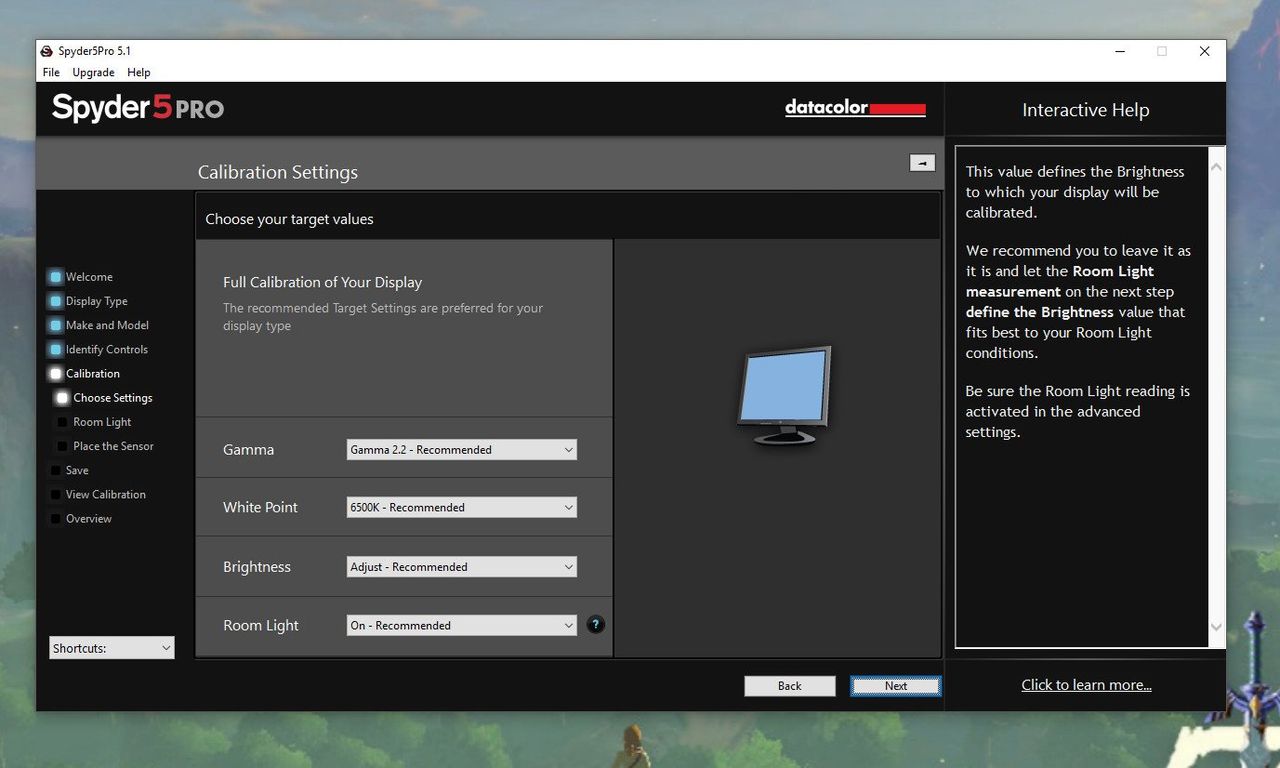Minimize the Spyder5Pro window
Screen dimensions: 1280x768
click(x=1119, y=51)
